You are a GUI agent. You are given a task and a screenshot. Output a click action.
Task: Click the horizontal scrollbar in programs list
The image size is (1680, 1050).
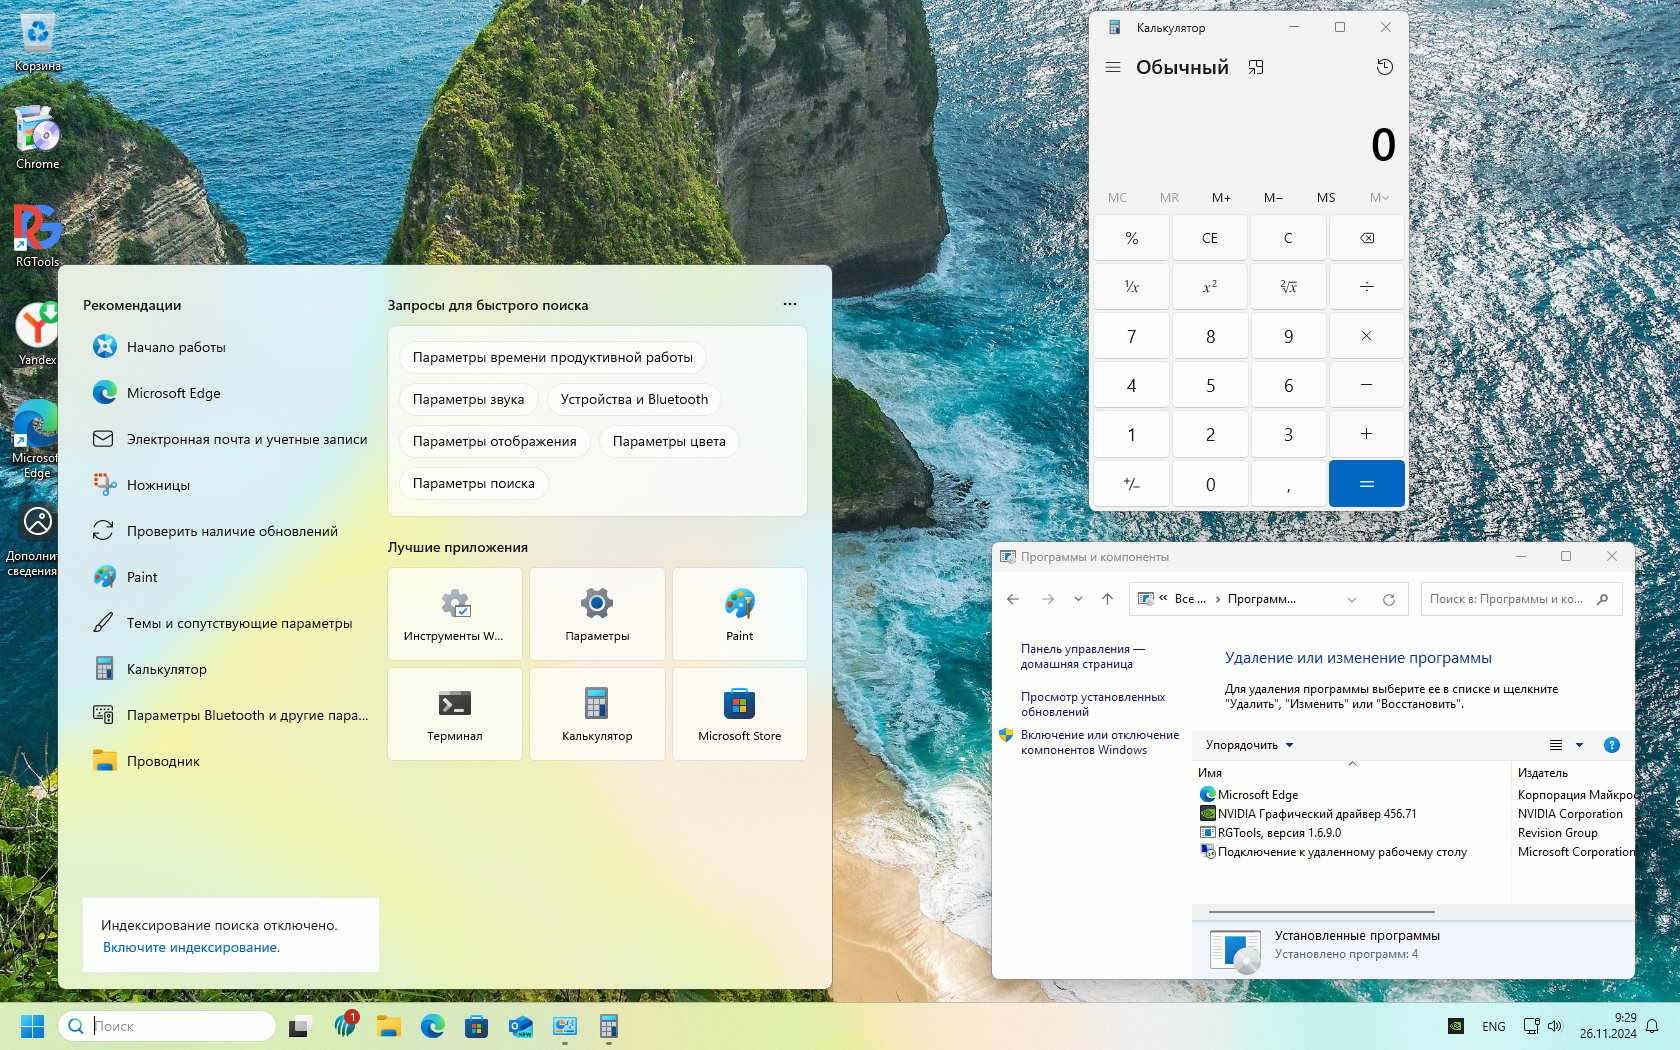tap(1321, 912)
